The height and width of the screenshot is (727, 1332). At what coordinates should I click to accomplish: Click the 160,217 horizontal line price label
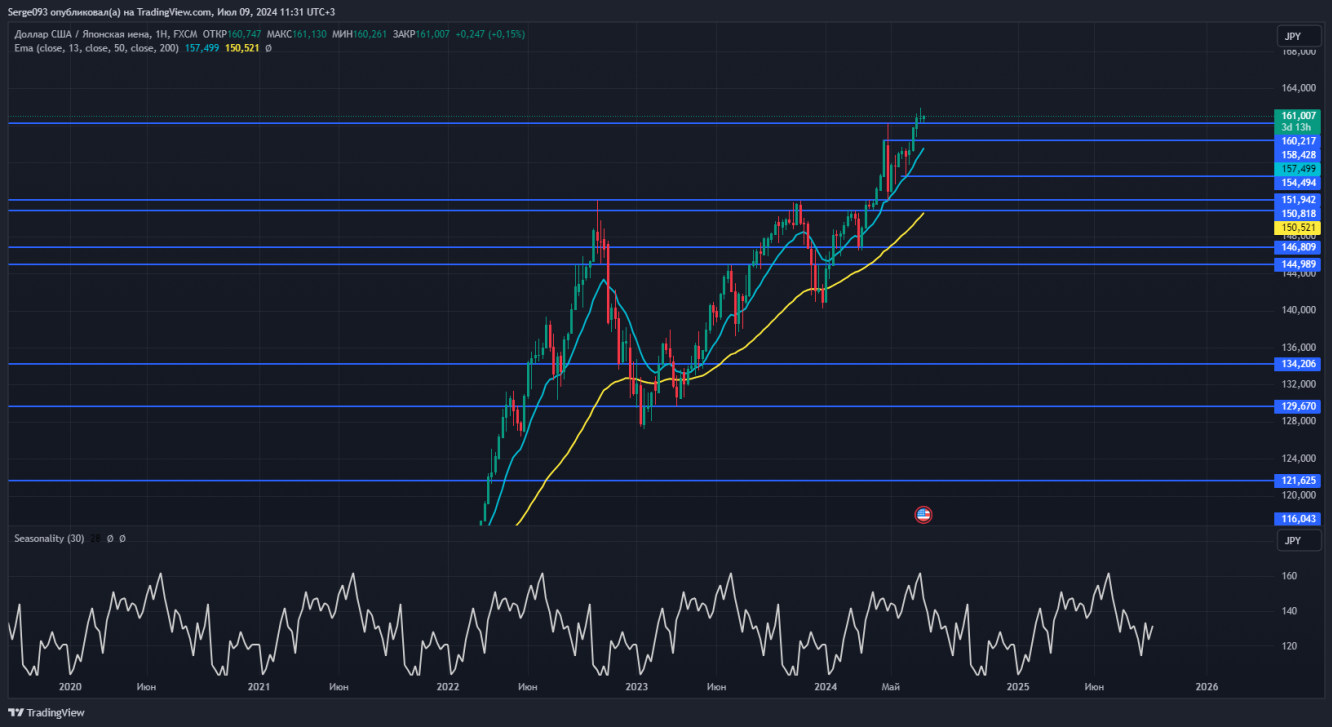(x=1298, y=141)
